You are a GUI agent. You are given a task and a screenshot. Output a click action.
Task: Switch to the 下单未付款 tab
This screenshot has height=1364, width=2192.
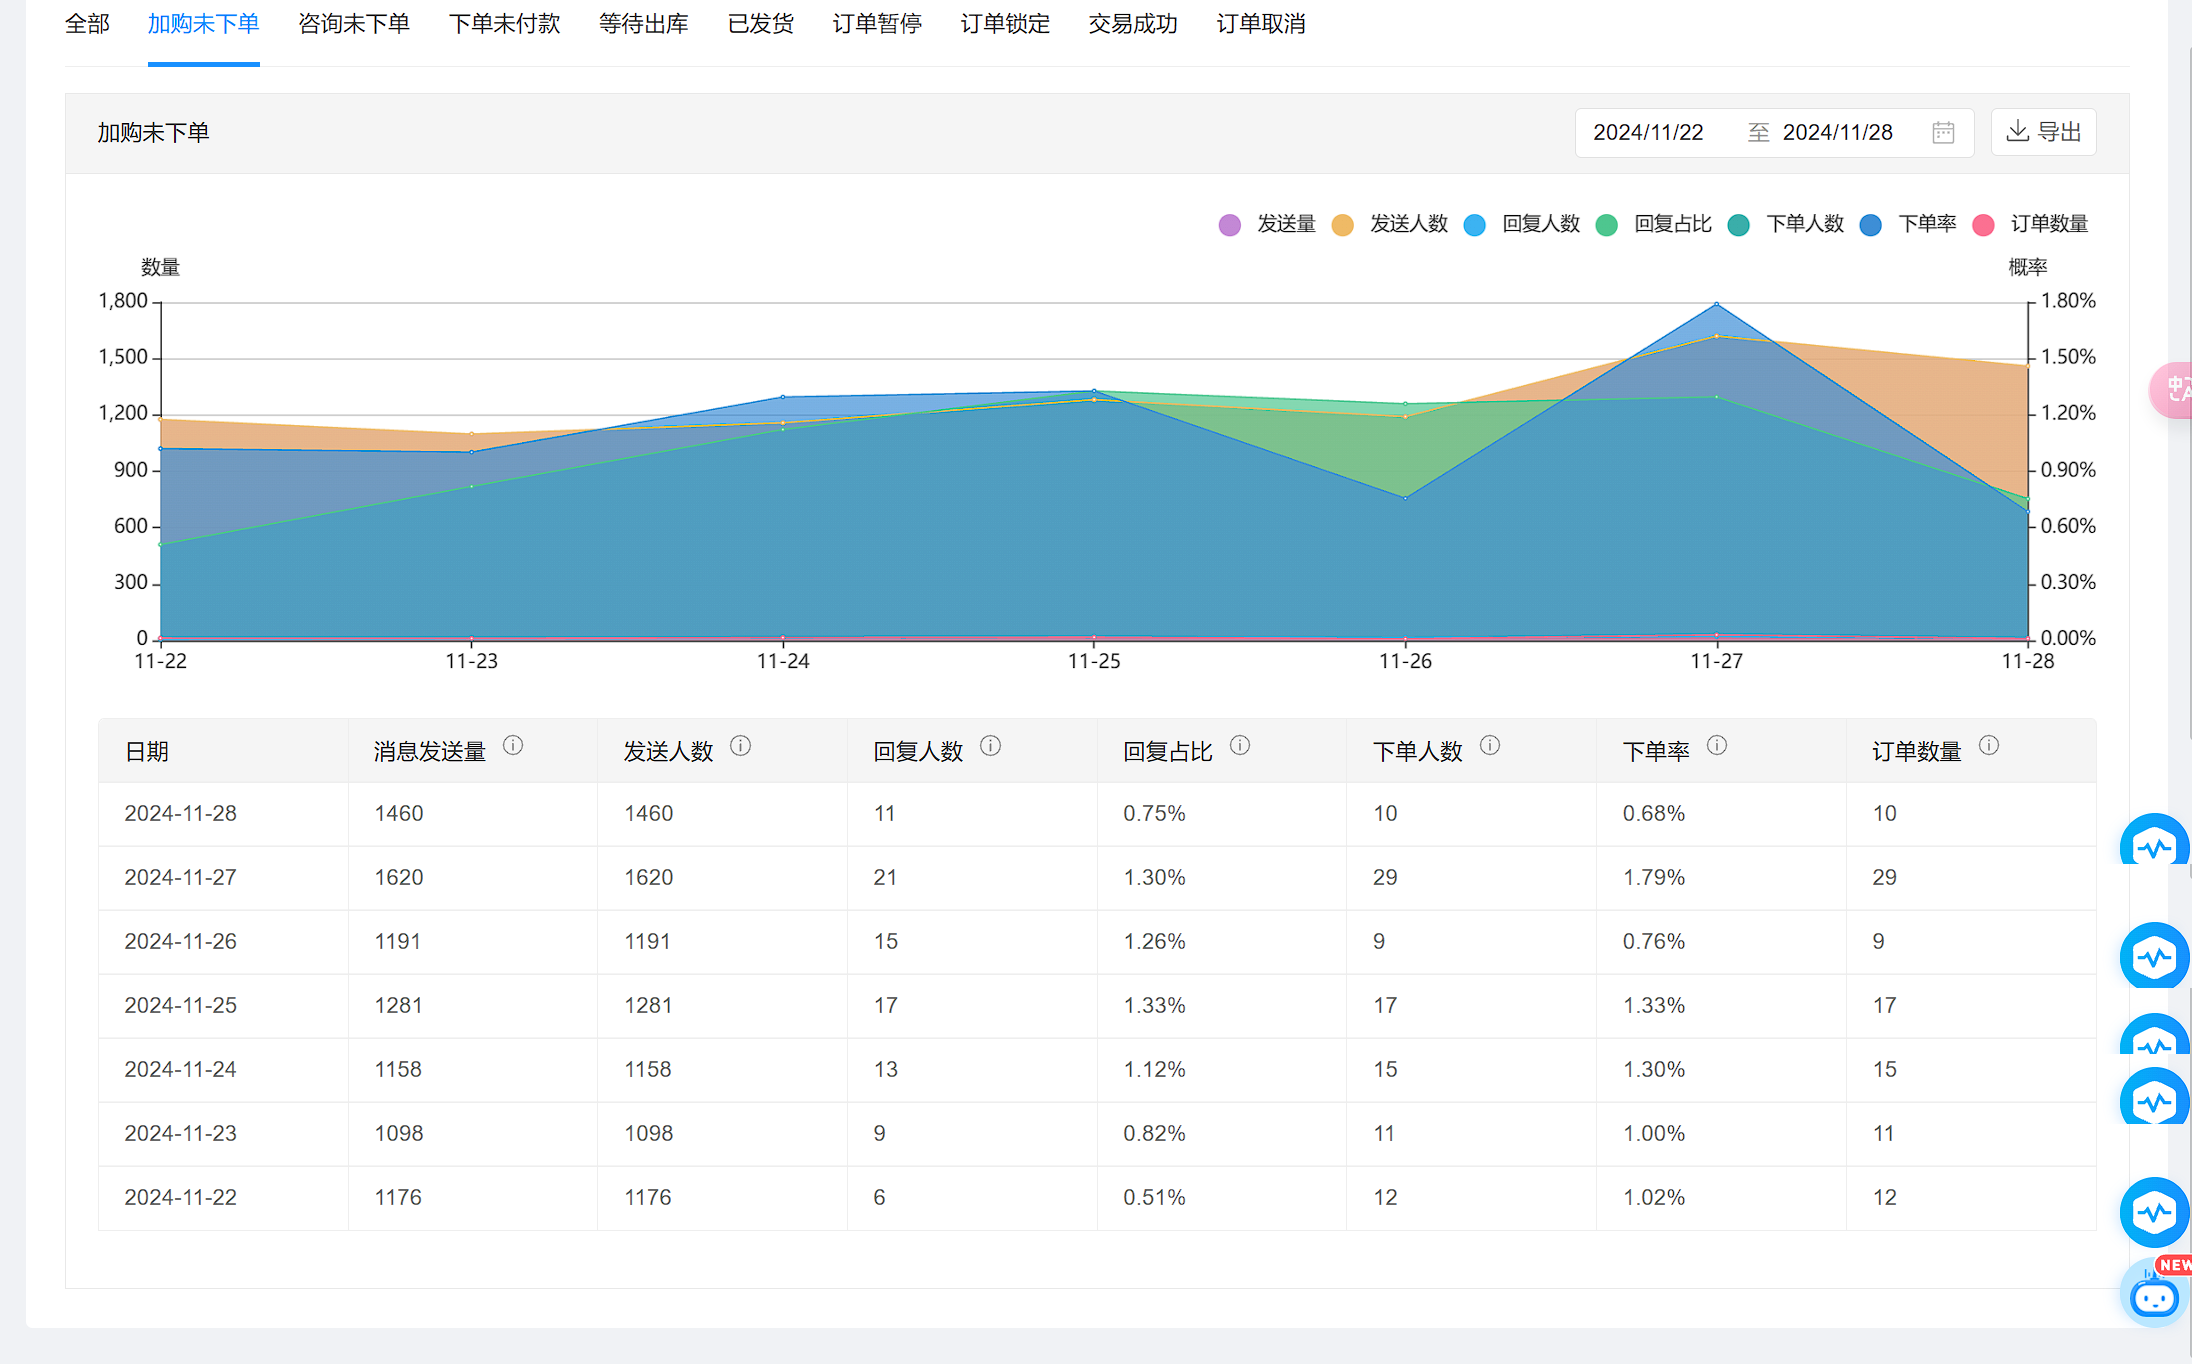point(504,24)
